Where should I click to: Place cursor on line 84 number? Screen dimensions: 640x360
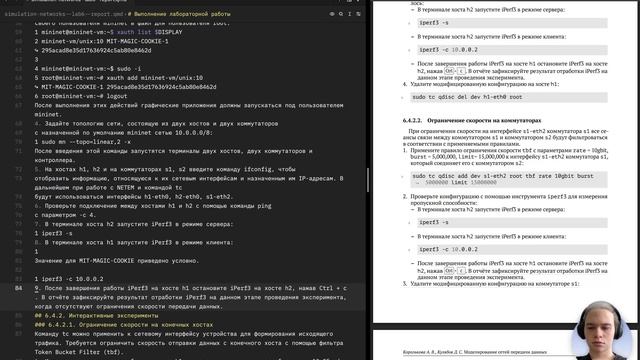point(18,288)
